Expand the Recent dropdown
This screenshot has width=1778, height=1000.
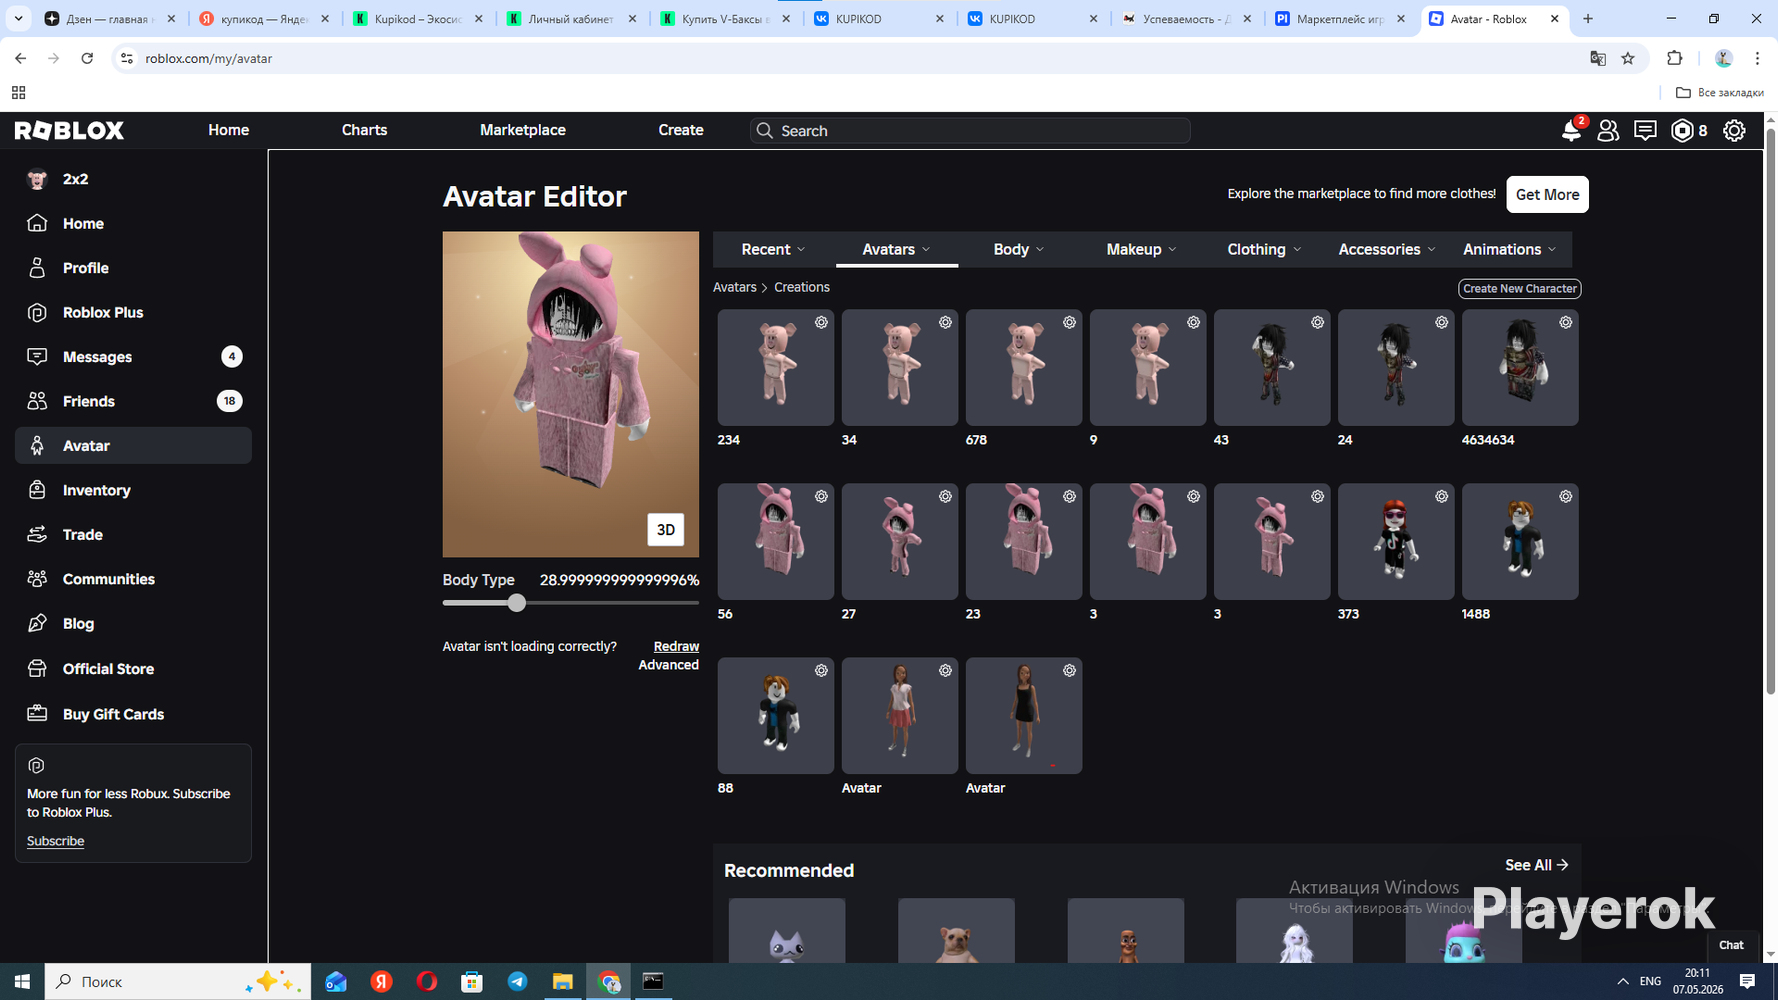(x=773, y=250)
